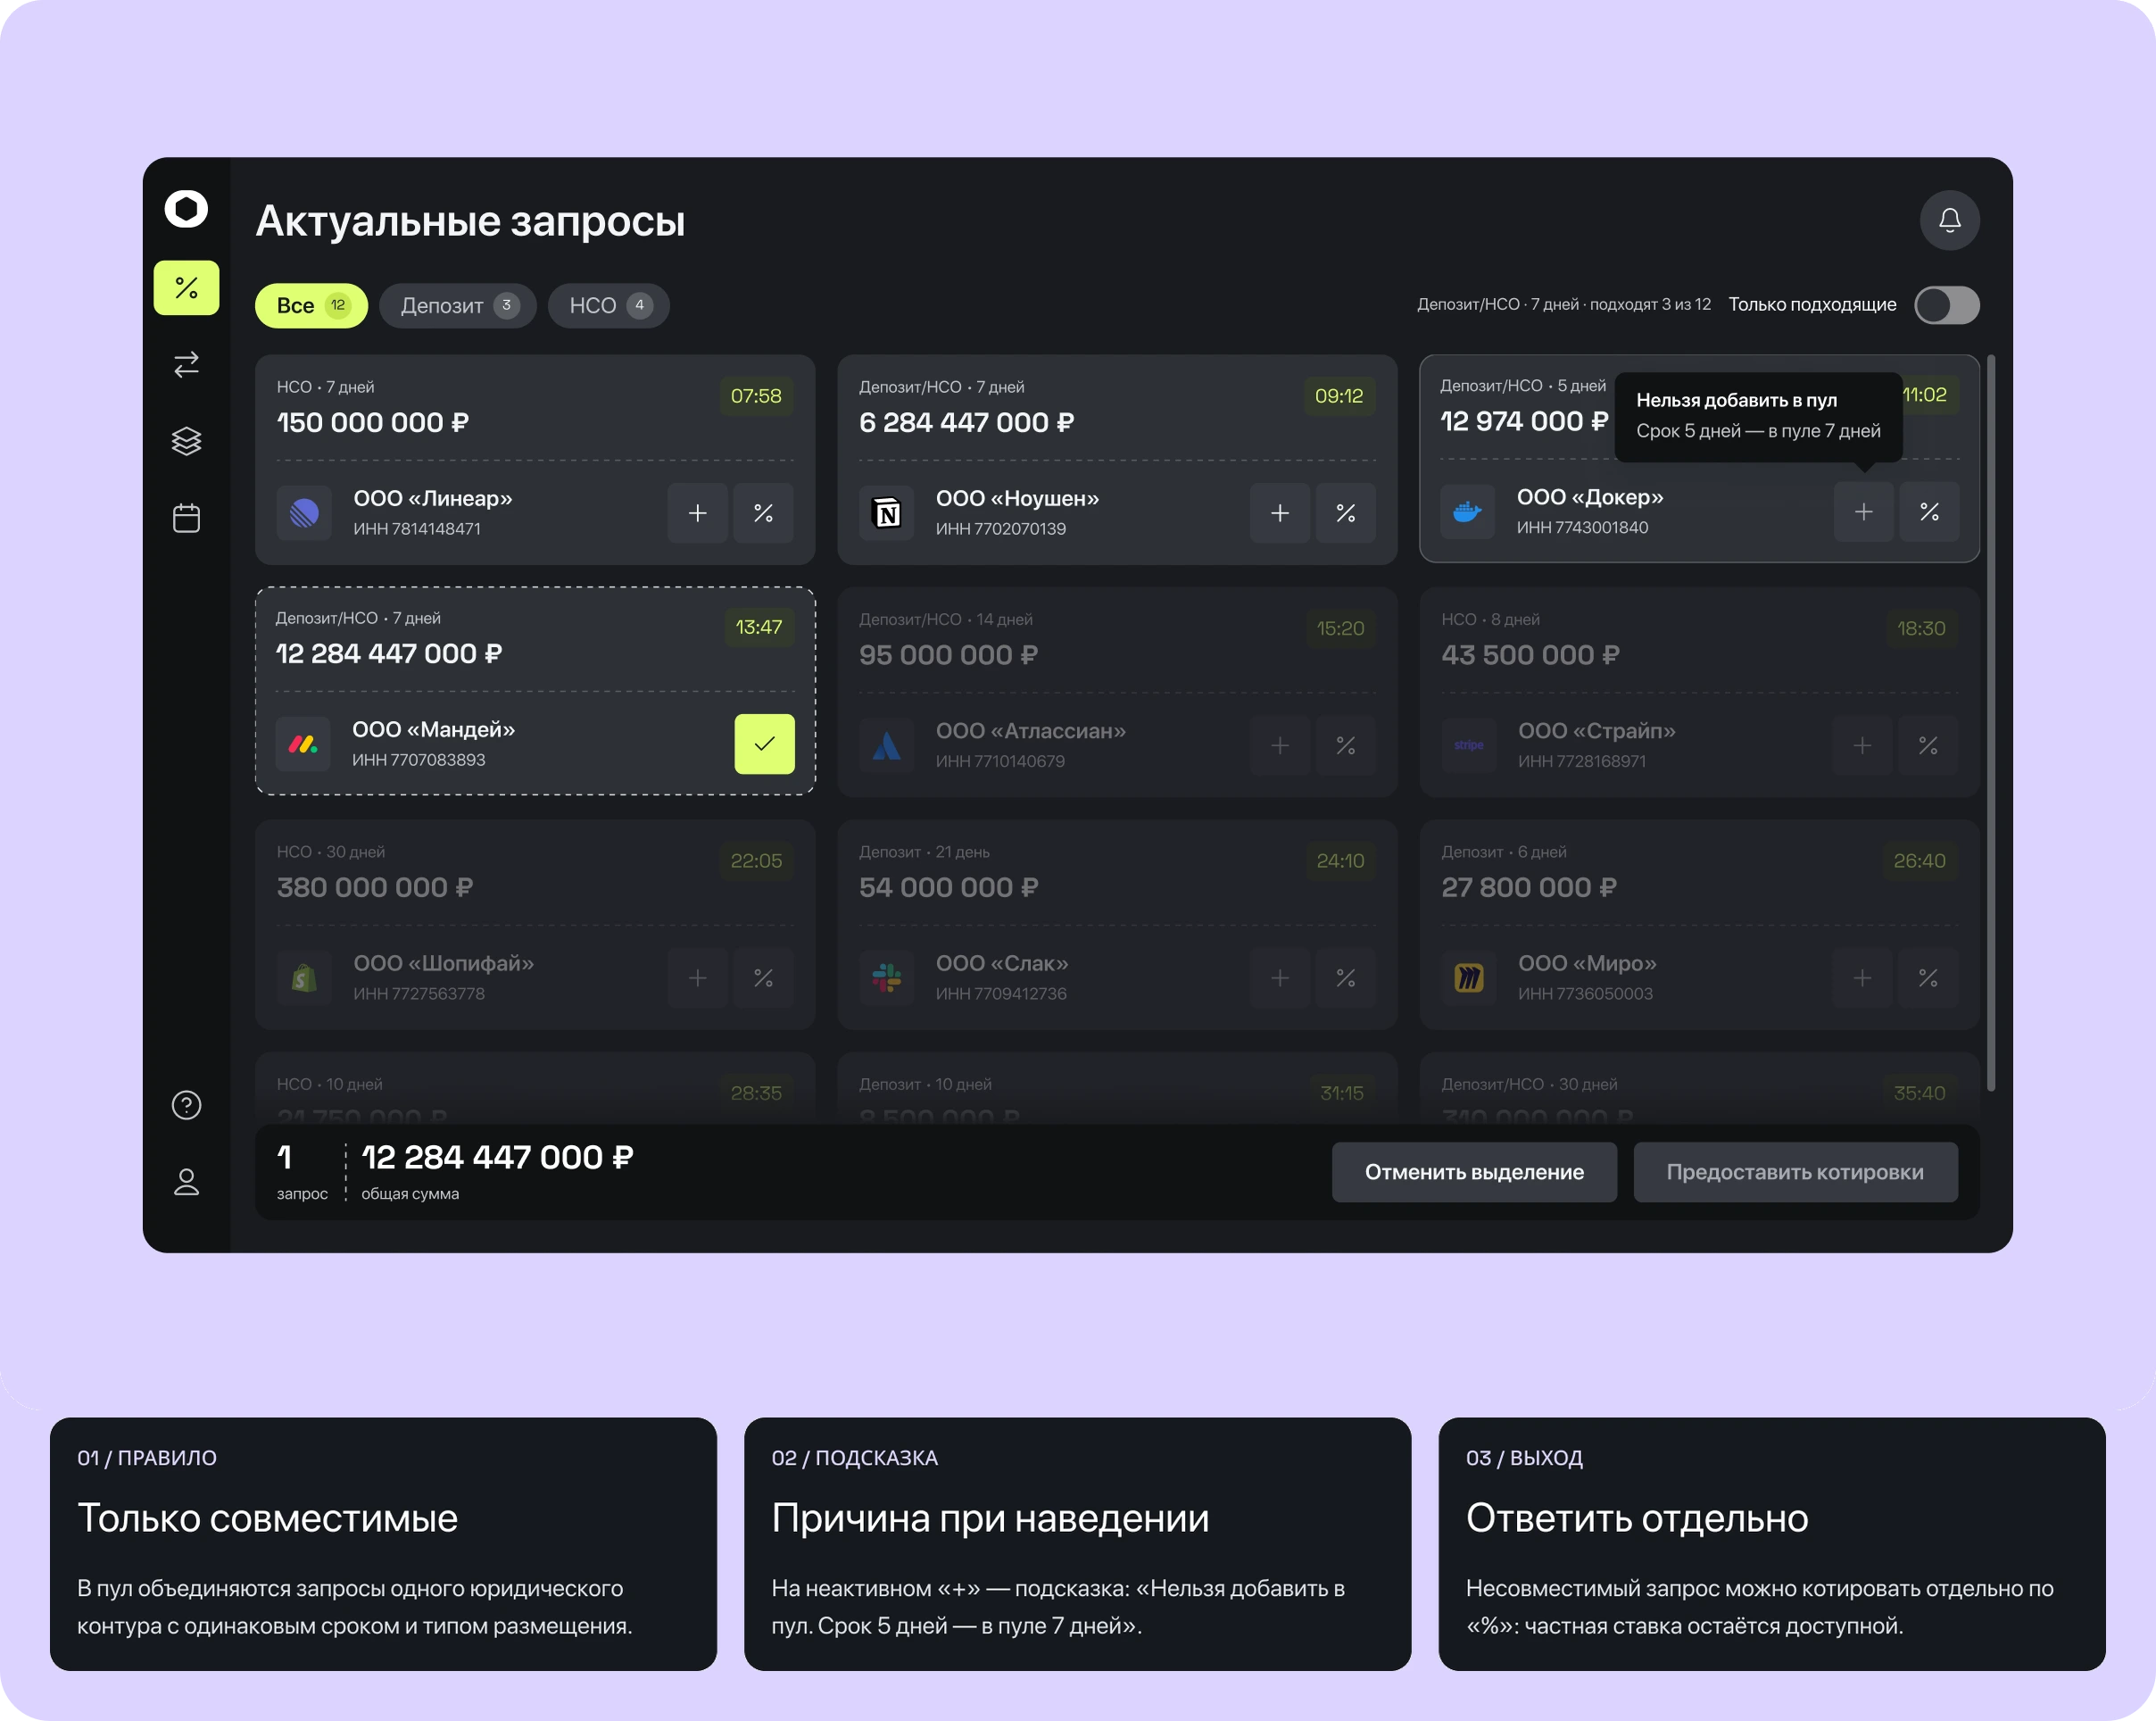Switch to the «НСО» filter tab
This screenshot has width=2156, height=1721.
pos(608,306)
